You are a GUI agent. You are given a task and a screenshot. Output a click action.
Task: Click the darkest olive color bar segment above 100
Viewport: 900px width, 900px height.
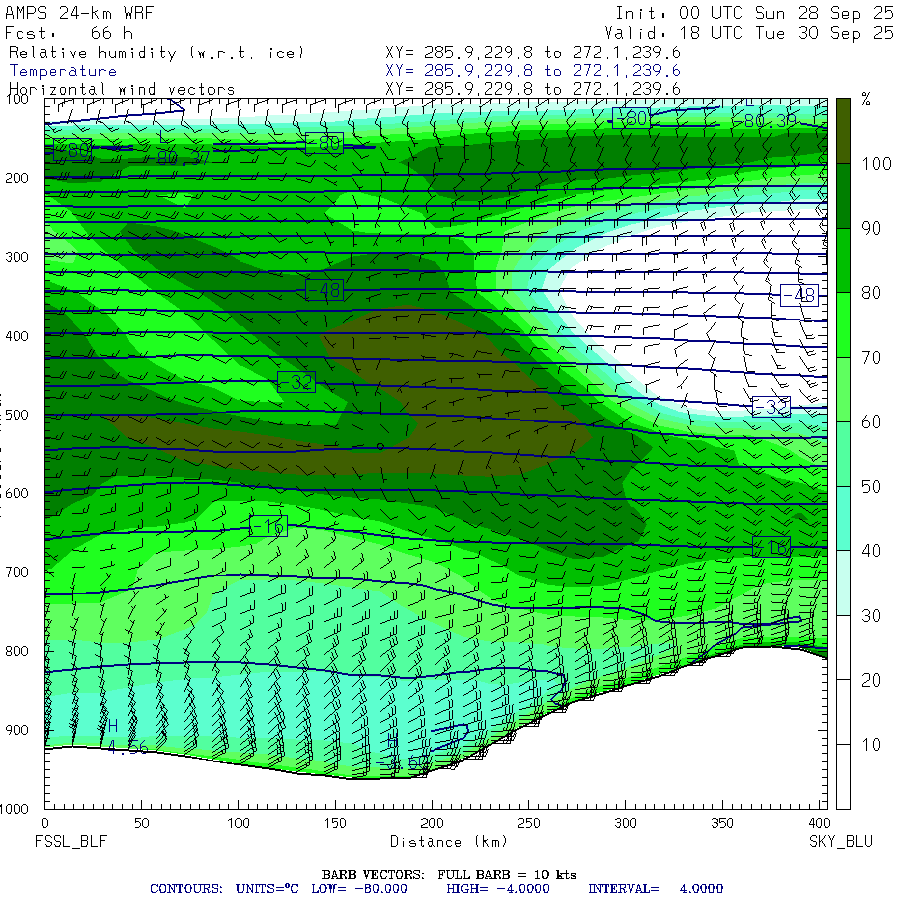pos(843,131)
